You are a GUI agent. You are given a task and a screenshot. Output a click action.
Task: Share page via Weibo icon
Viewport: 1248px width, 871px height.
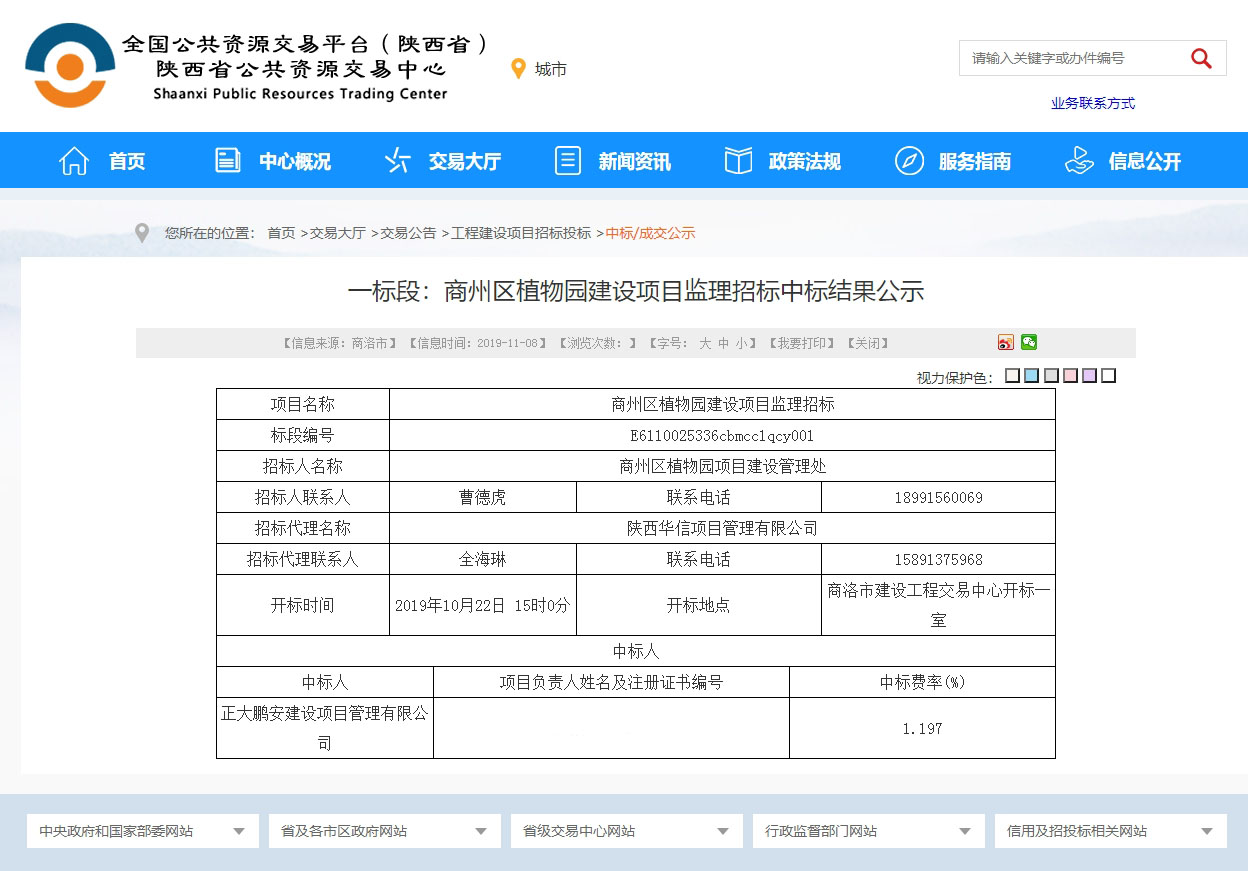(x=1006, y=343)
